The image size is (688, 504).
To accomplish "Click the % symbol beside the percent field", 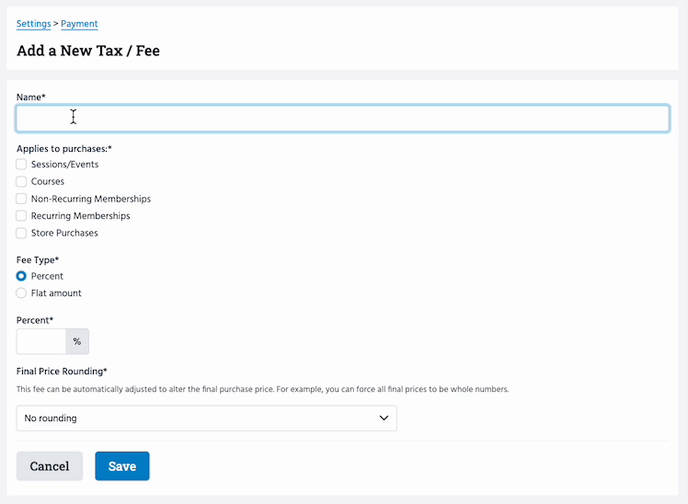I will (77, 341).
